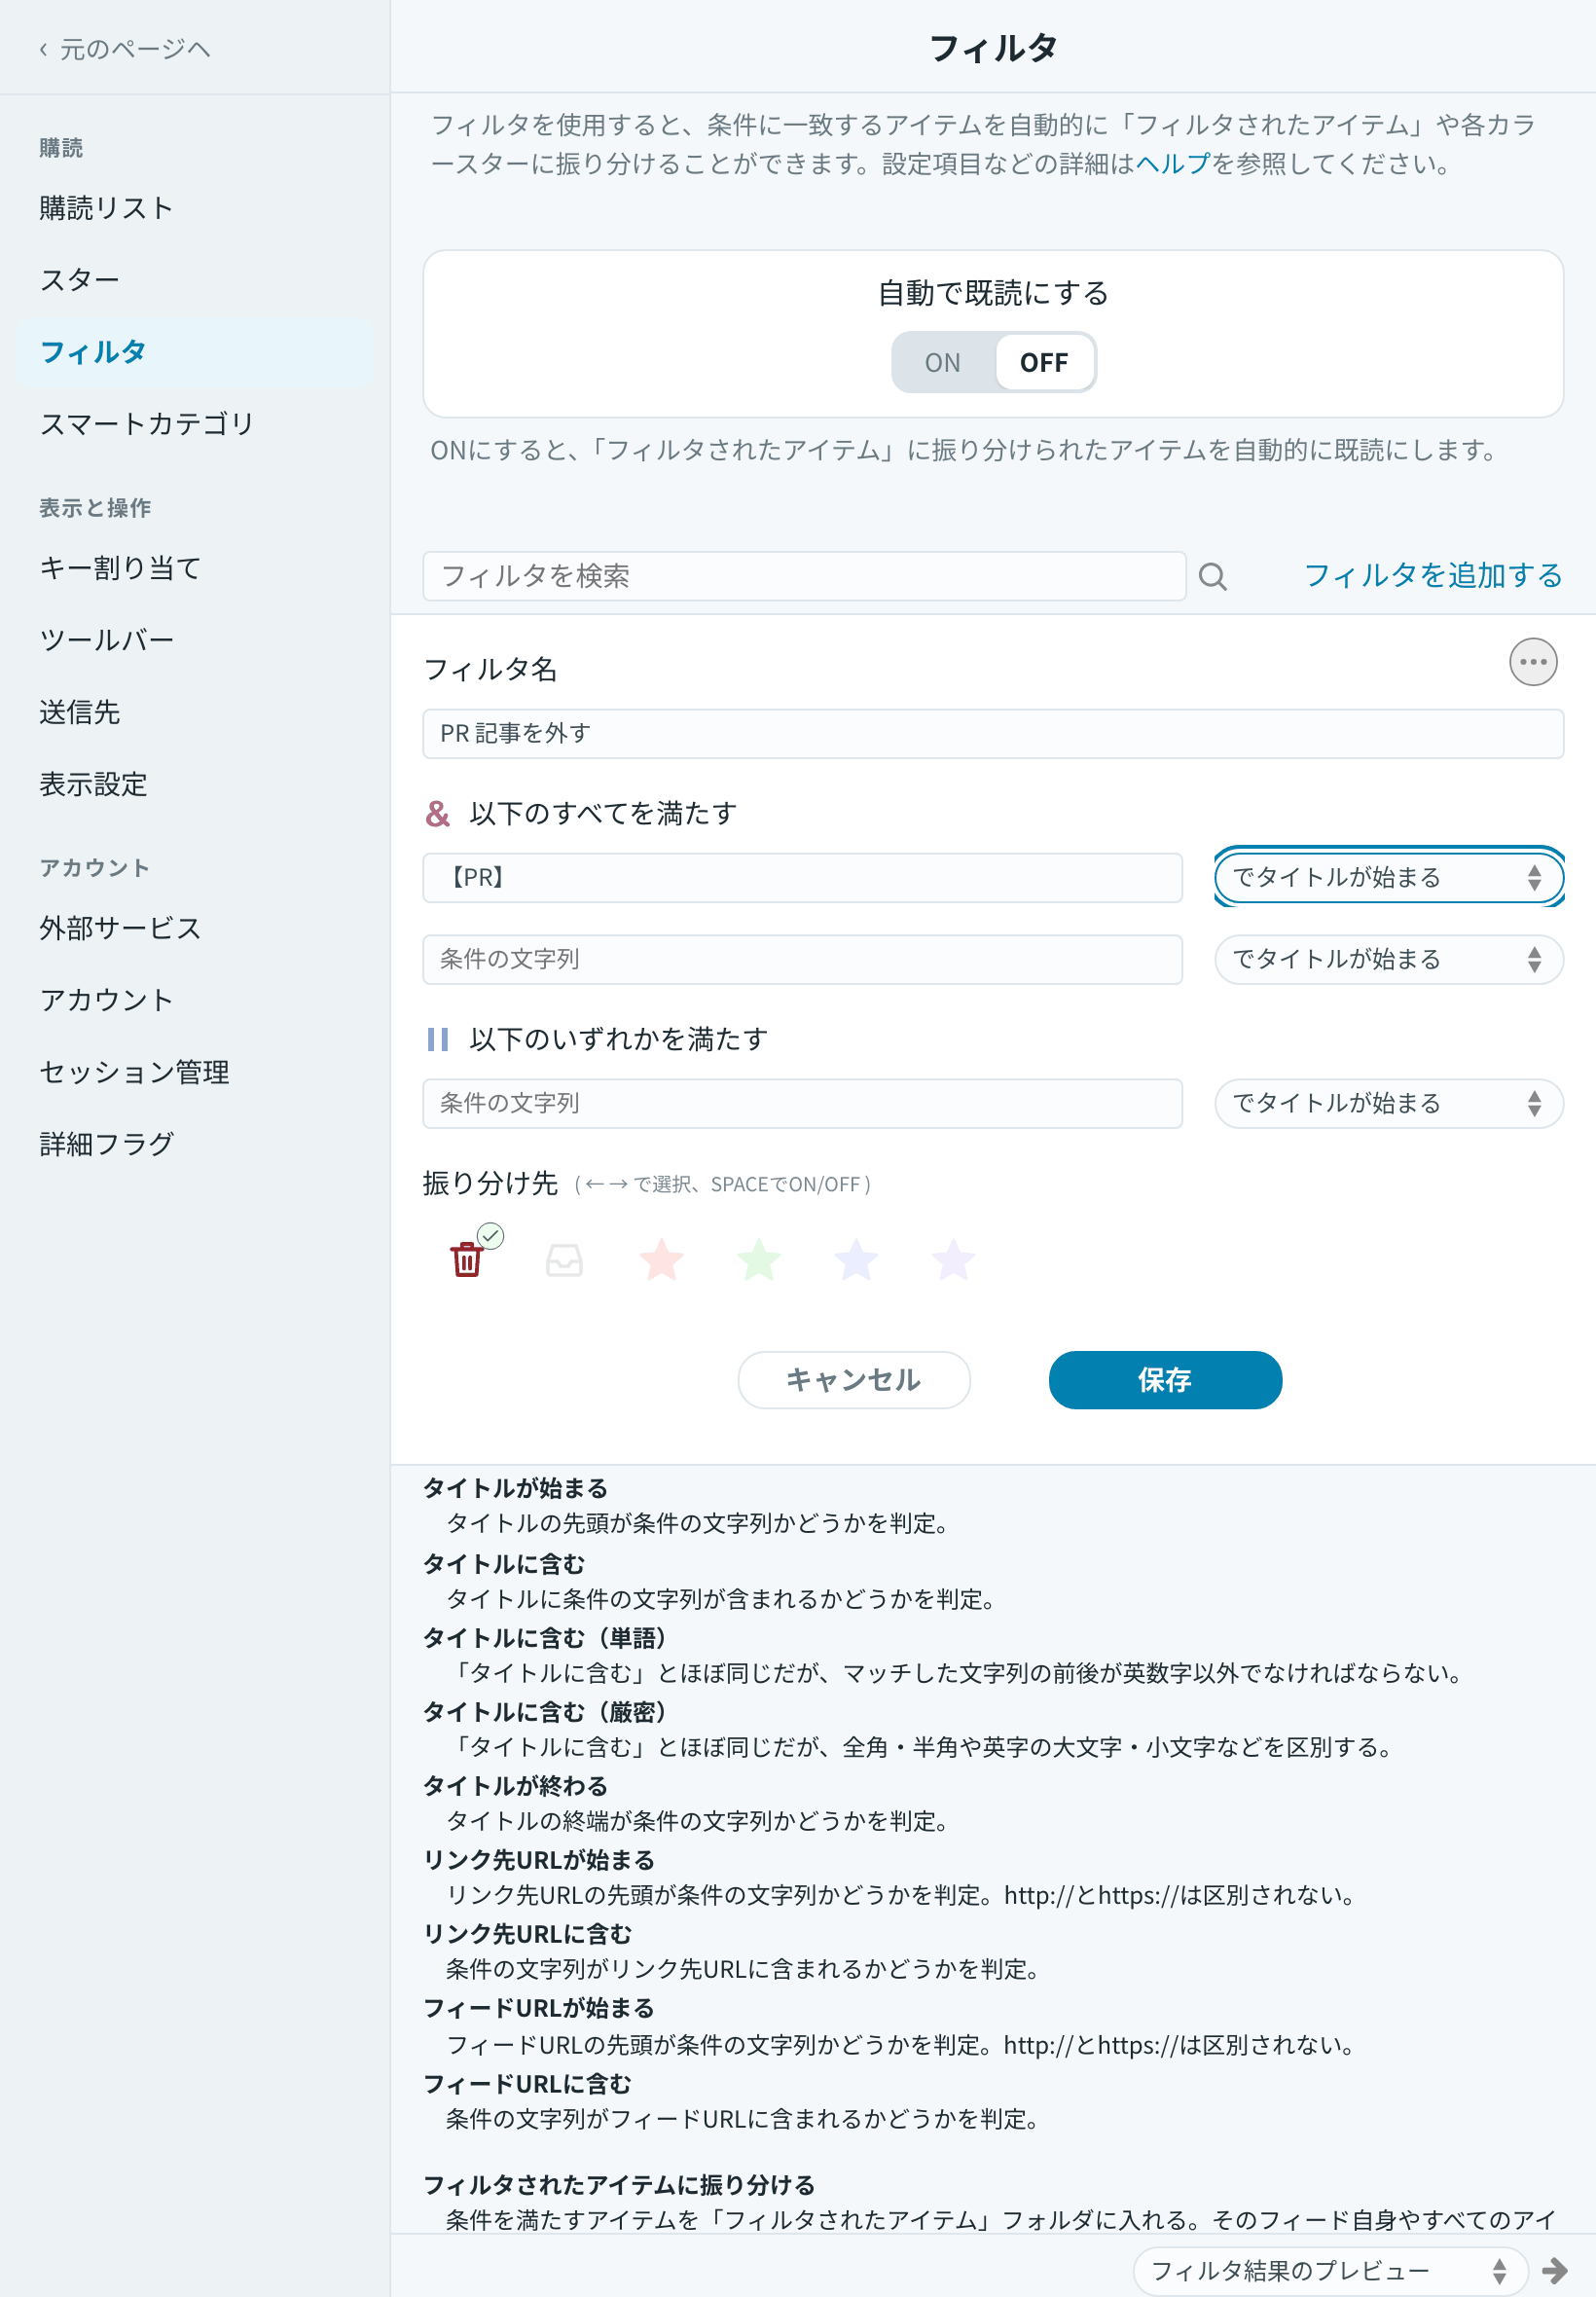Select フィルタ in sidebar

pyautogui.click(x=194, y=352)
